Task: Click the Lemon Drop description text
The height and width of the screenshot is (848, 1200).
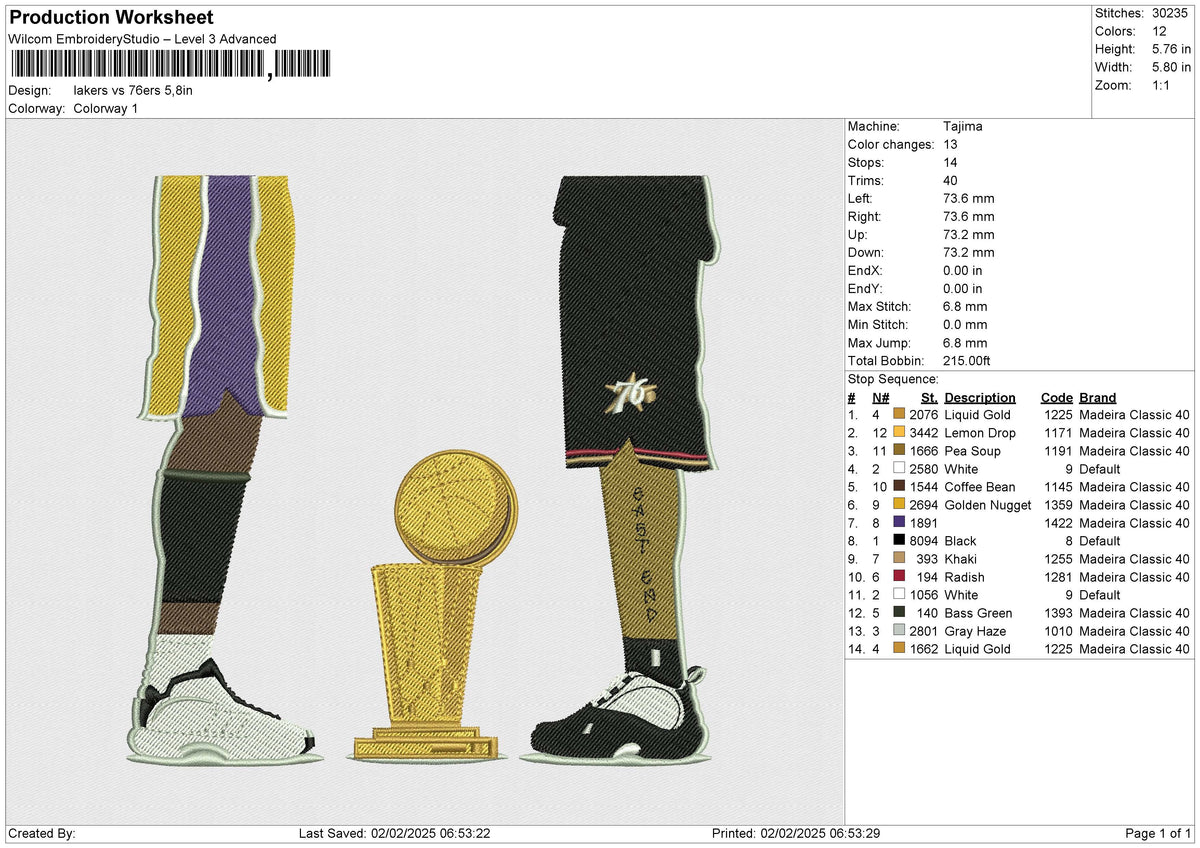Action: click(x=980, y=433)
